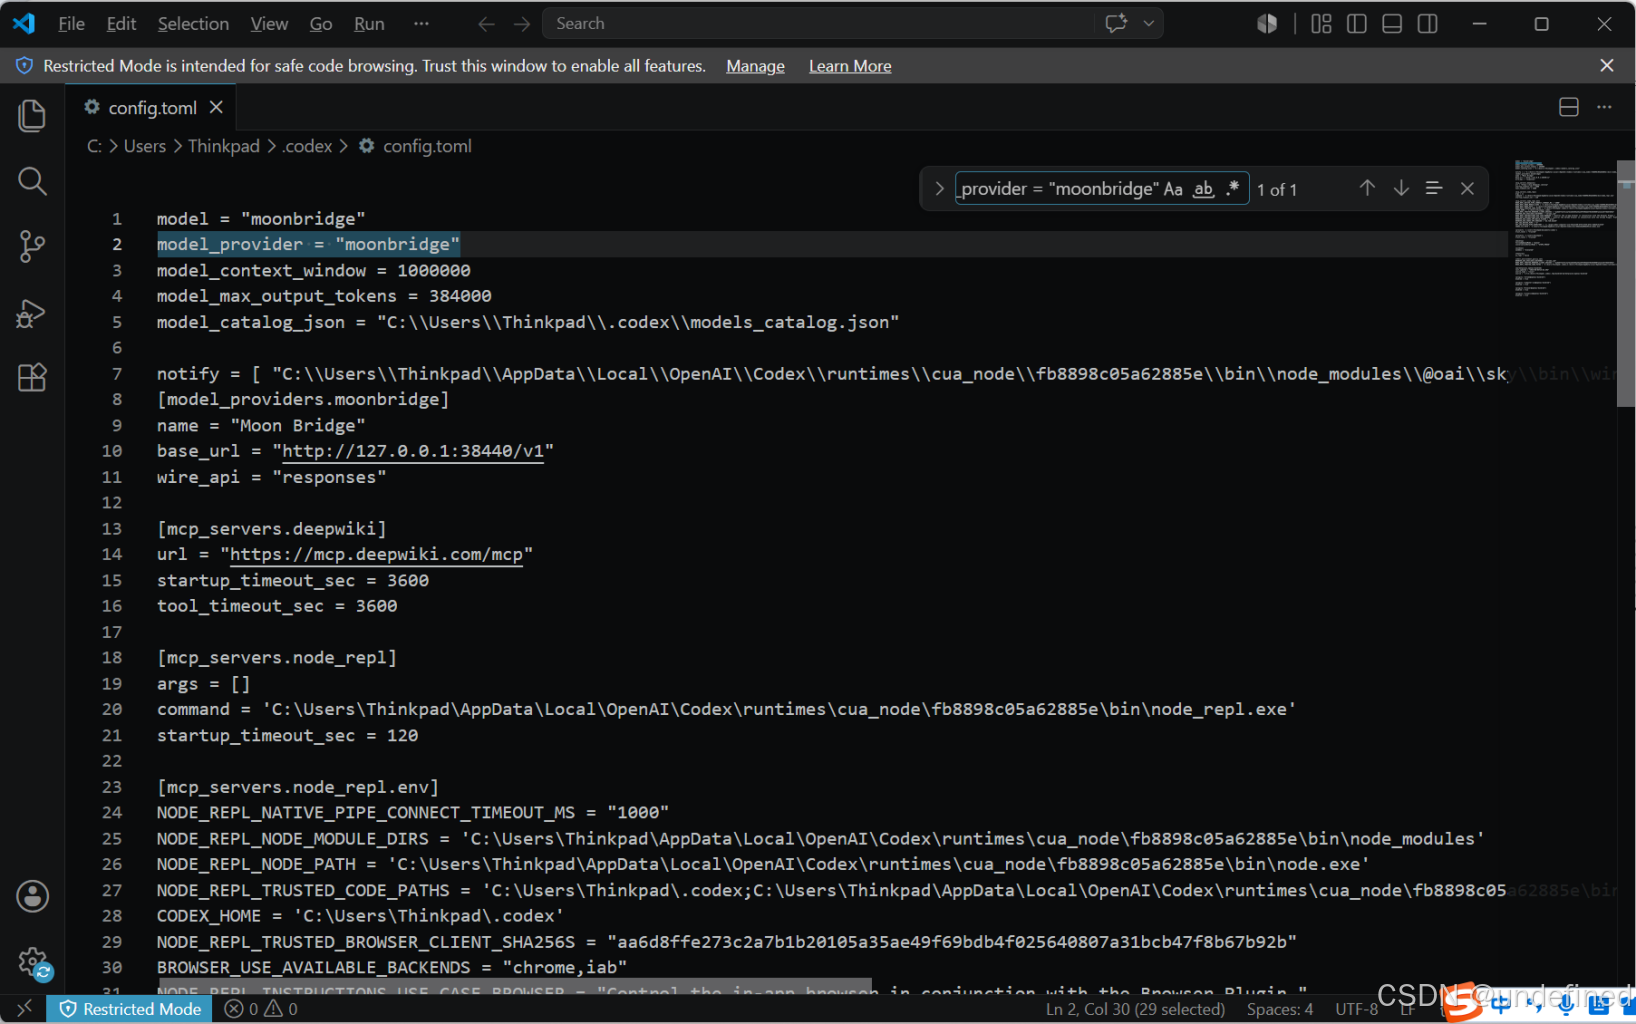Click the errors and warnings status indicator
The height and width of the screenshot is (1024, 1636).
coord(261,1009)
